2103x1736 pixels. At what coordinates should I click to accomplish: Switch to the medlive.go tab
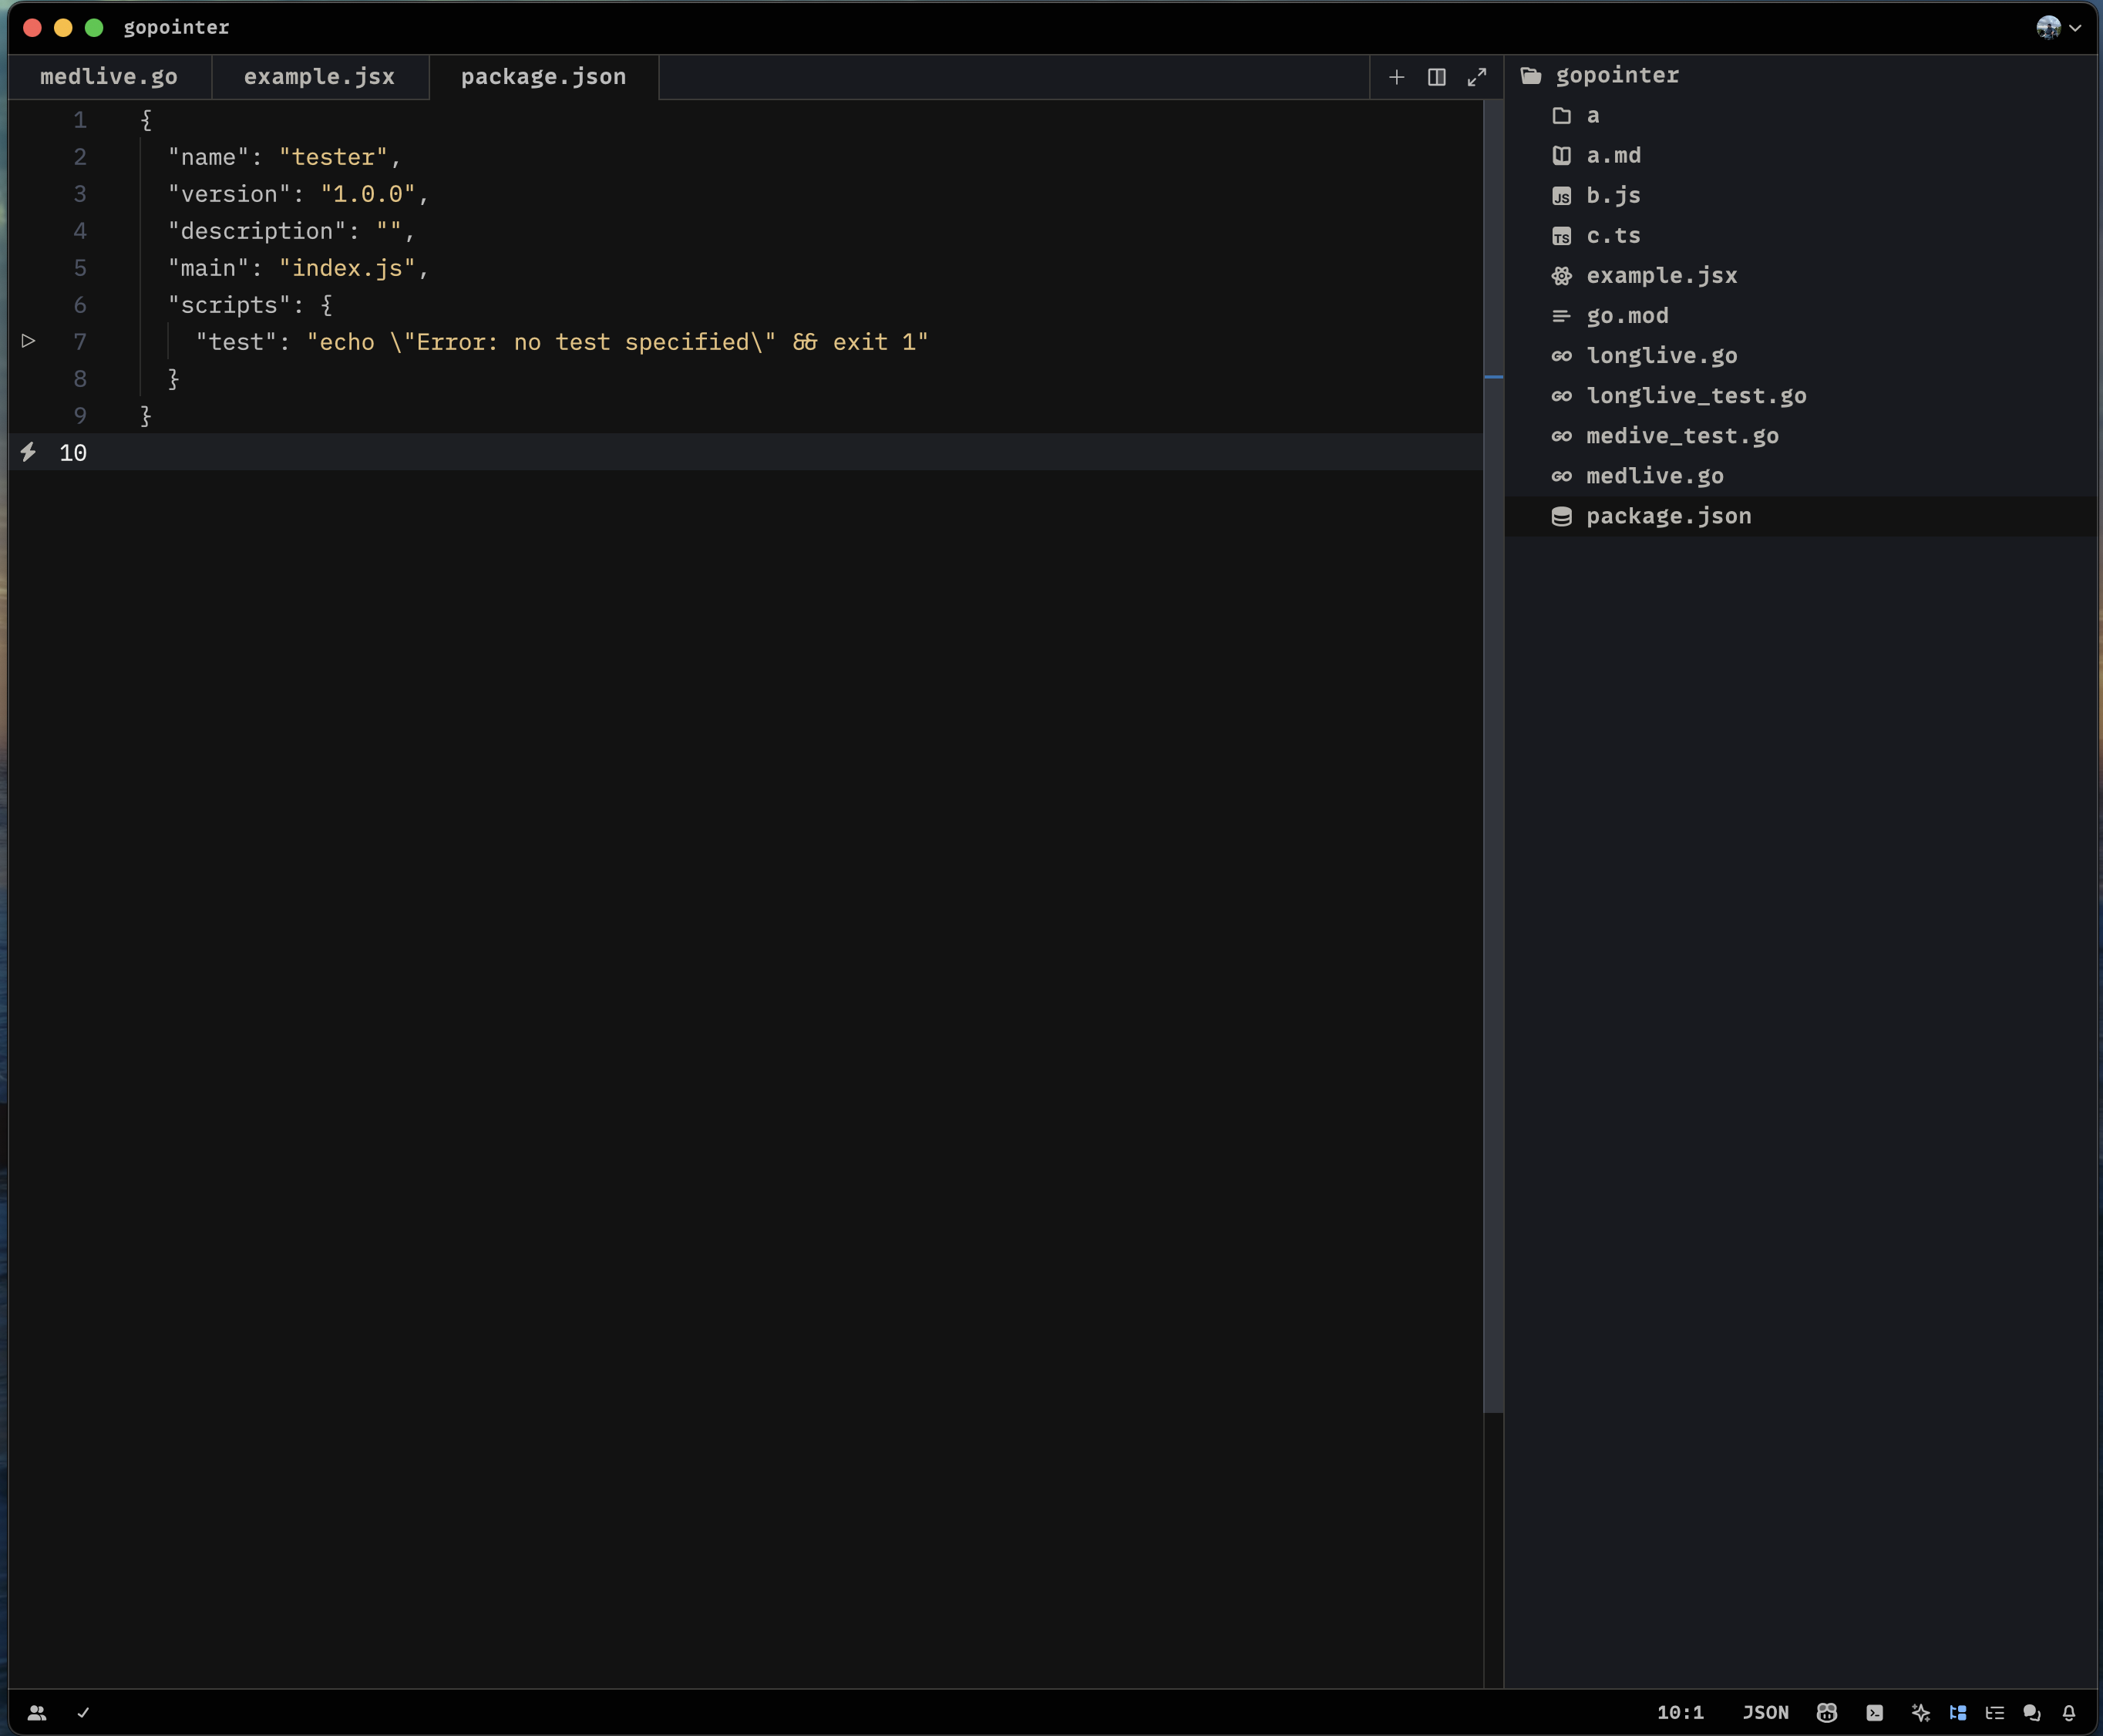109,77
